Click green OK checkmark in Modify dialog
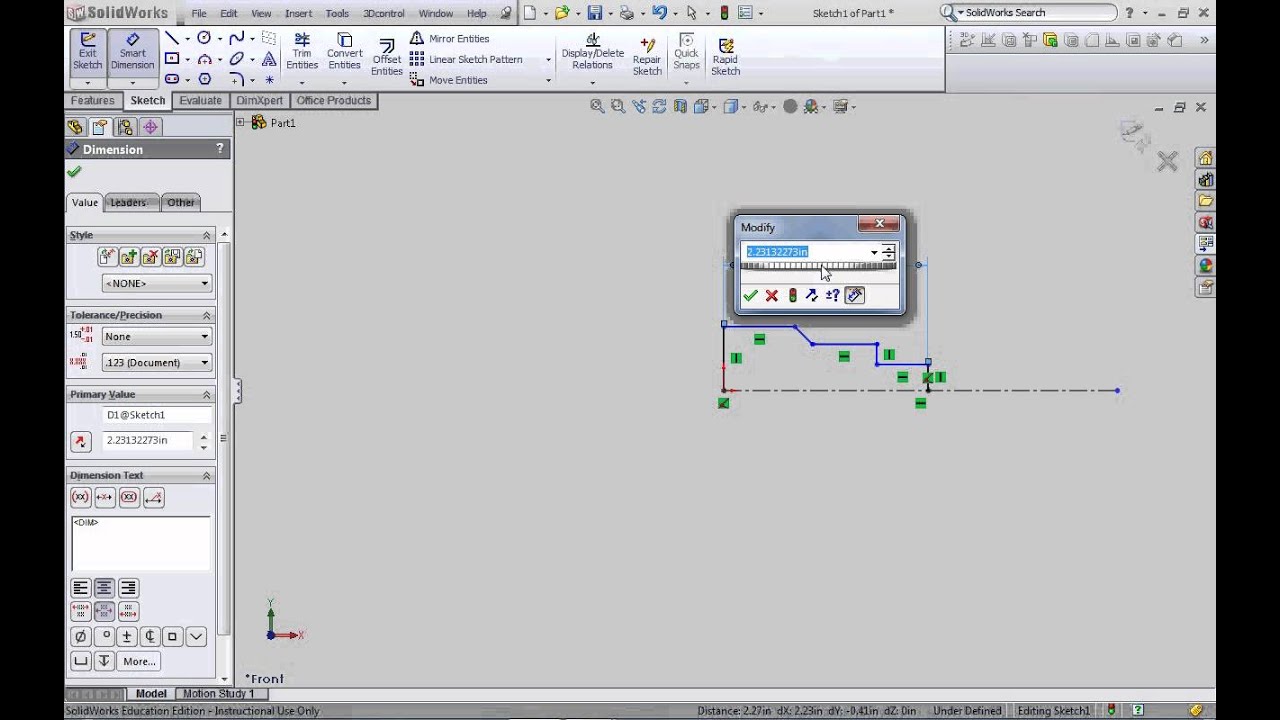Viewport: 1280px width, 720px height. (x=750, y=295)
